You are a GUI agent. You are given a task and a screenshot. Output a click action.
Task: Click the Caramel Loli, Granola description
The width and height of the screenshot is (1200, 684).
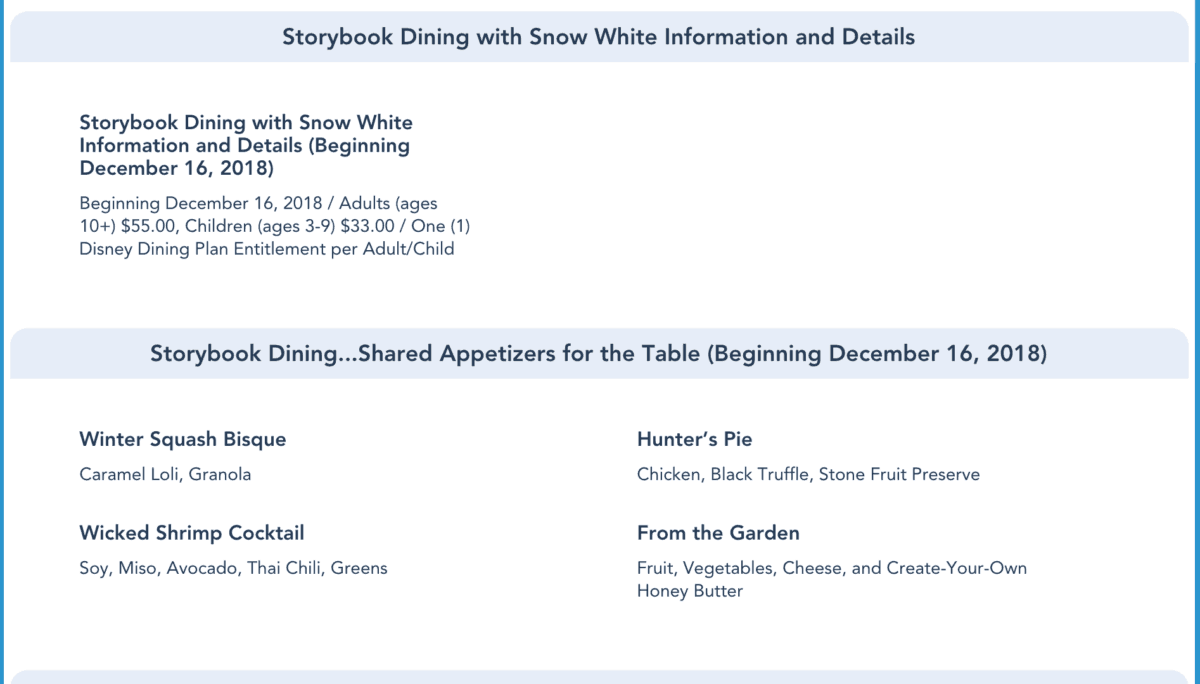coord(165,474)
